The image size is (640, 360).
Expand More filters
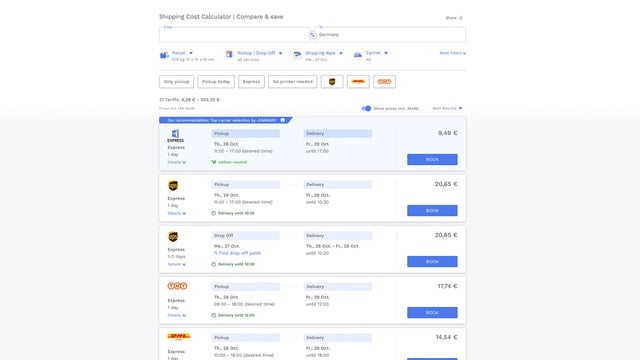pos(453,53)
